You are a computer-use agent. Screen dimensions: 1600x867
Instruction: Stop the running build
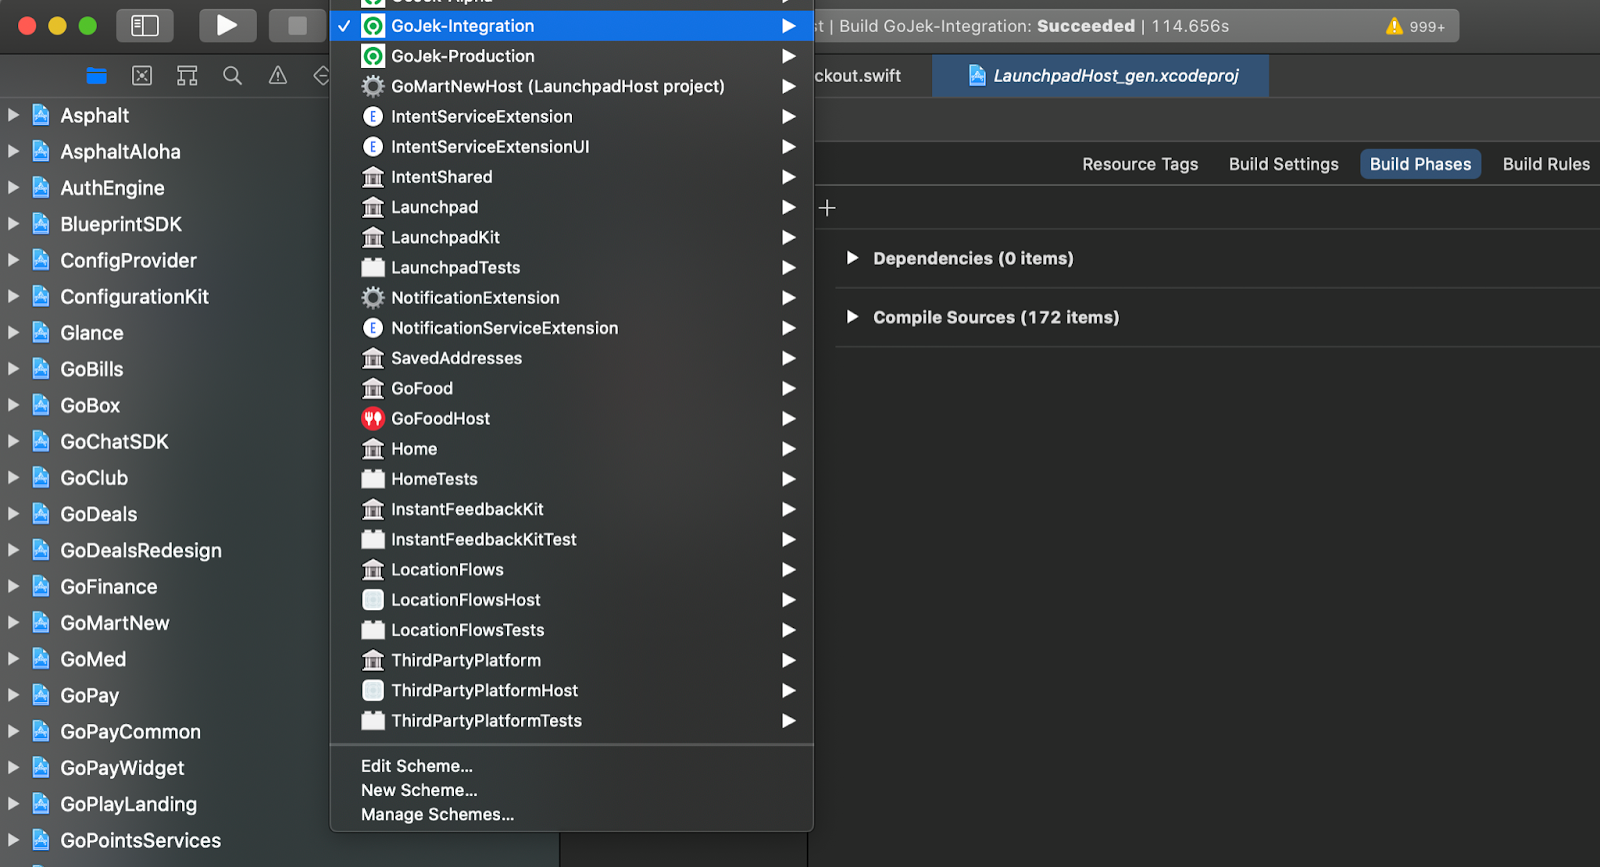click(x=297, y=25)
